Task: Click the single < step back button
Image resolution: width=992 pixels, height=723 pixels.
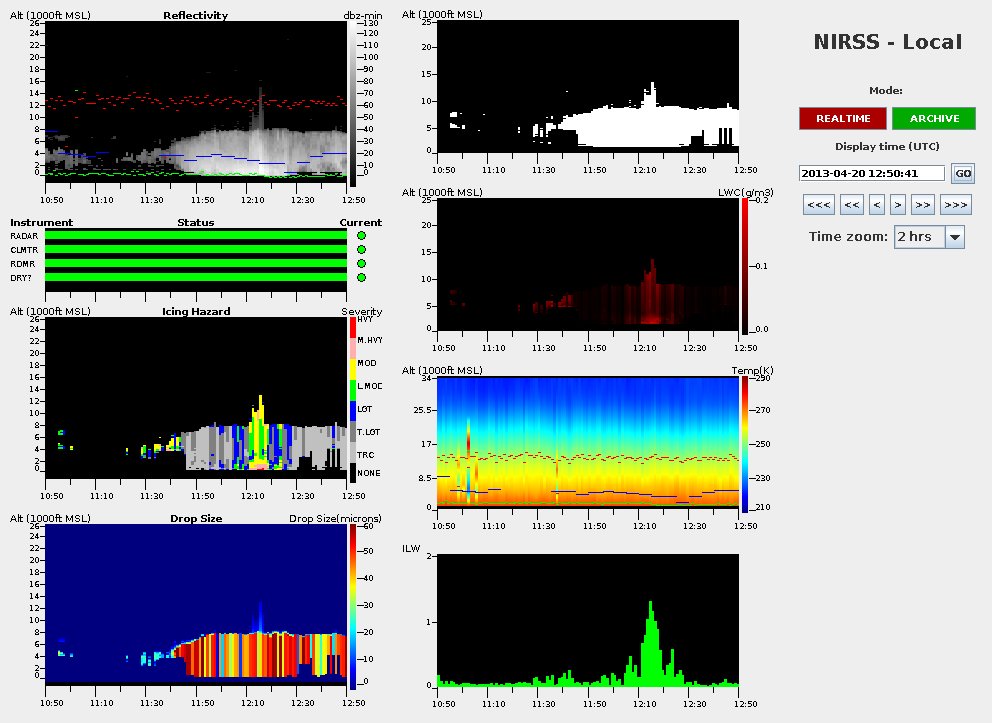Action: click(877, 205)
